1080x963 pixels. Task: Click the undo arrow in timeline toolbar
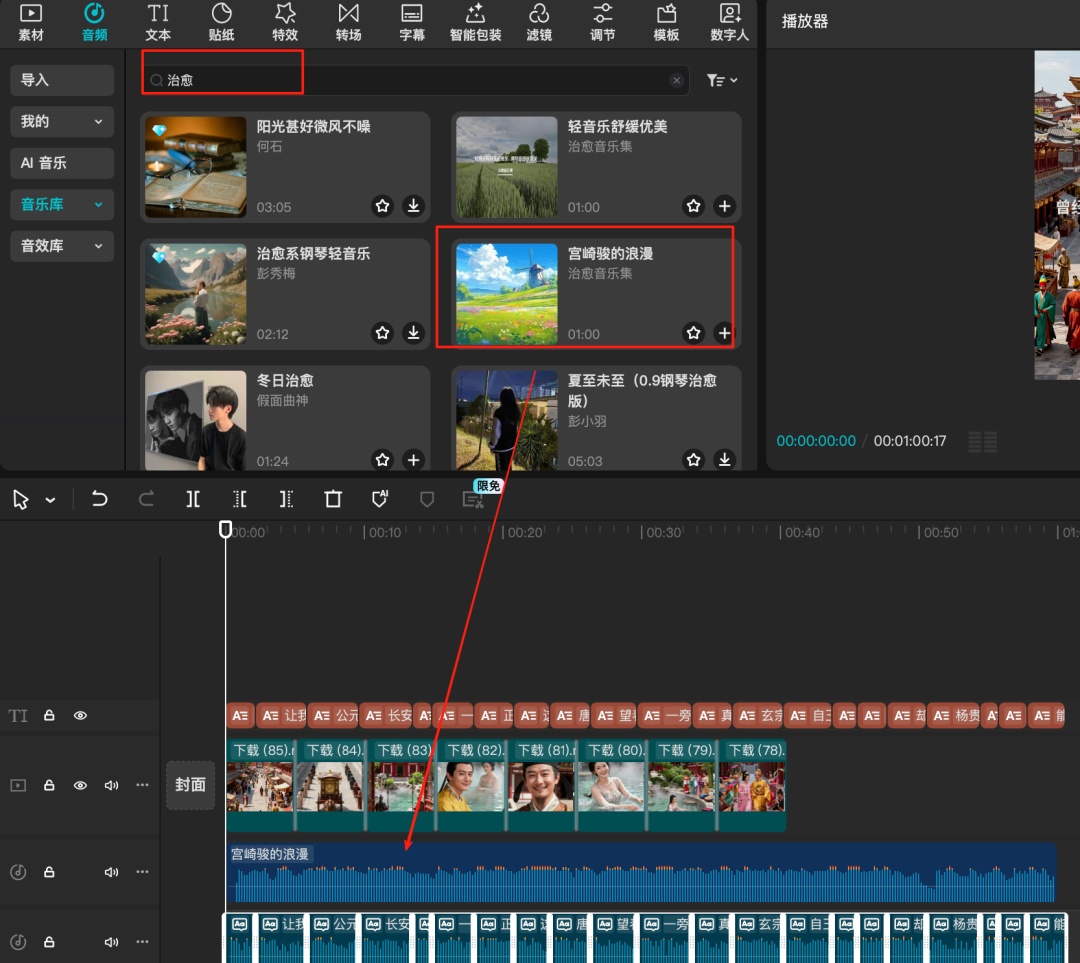(99, 500)
